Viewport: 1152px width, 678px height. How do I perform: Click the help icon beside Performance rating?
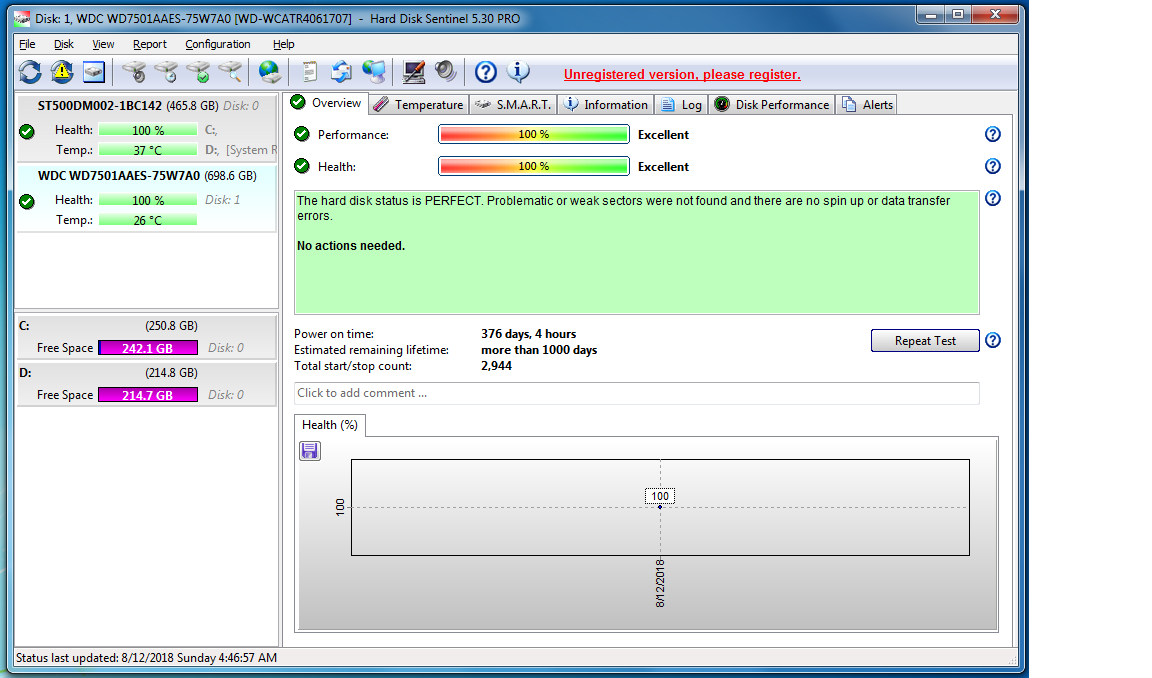pos(992,135)
